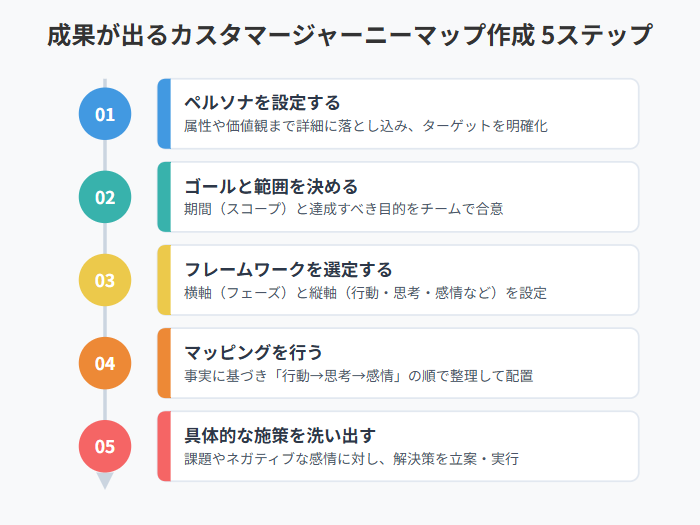Click the blue 01 step circle
700x525 pixels.
point(105,114)
